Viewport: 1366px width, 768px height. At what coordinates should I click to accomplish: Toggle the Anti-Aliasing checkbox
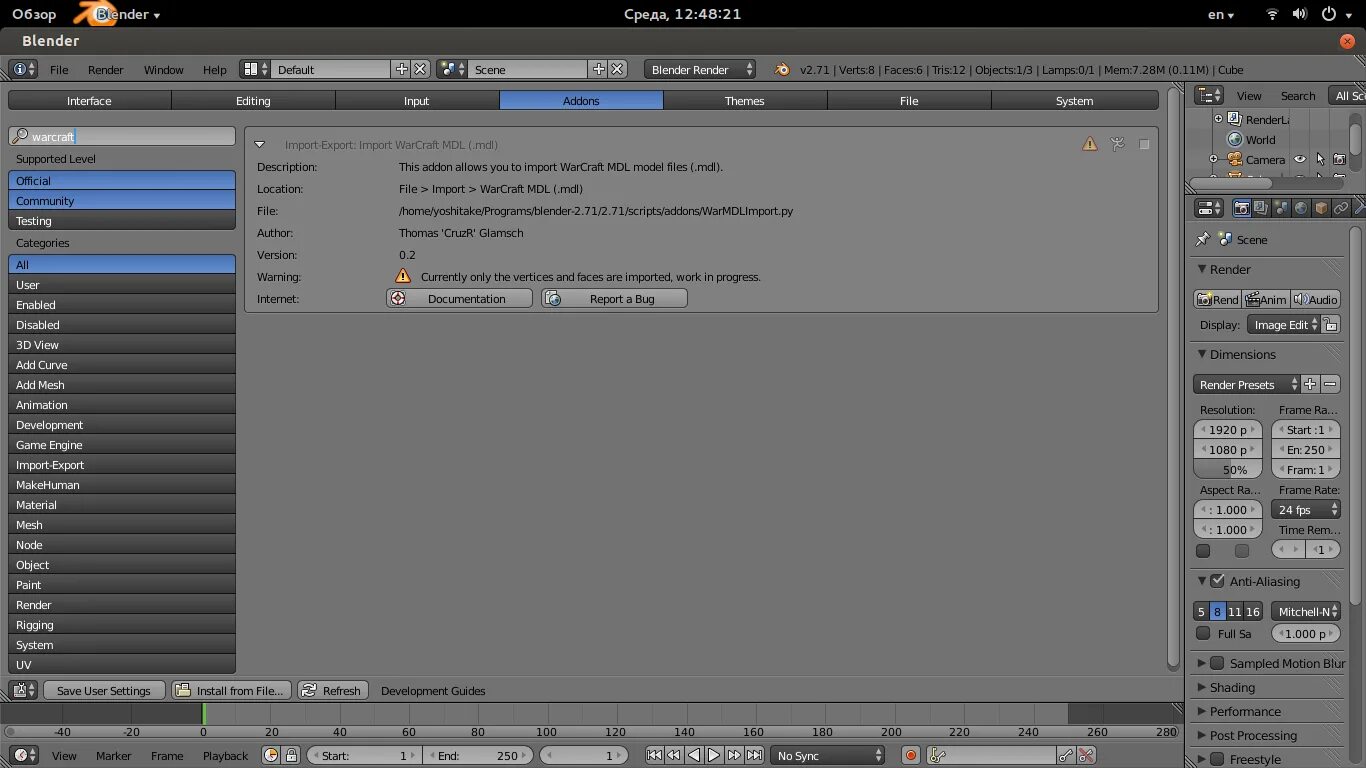click(x=1217, y=581)
